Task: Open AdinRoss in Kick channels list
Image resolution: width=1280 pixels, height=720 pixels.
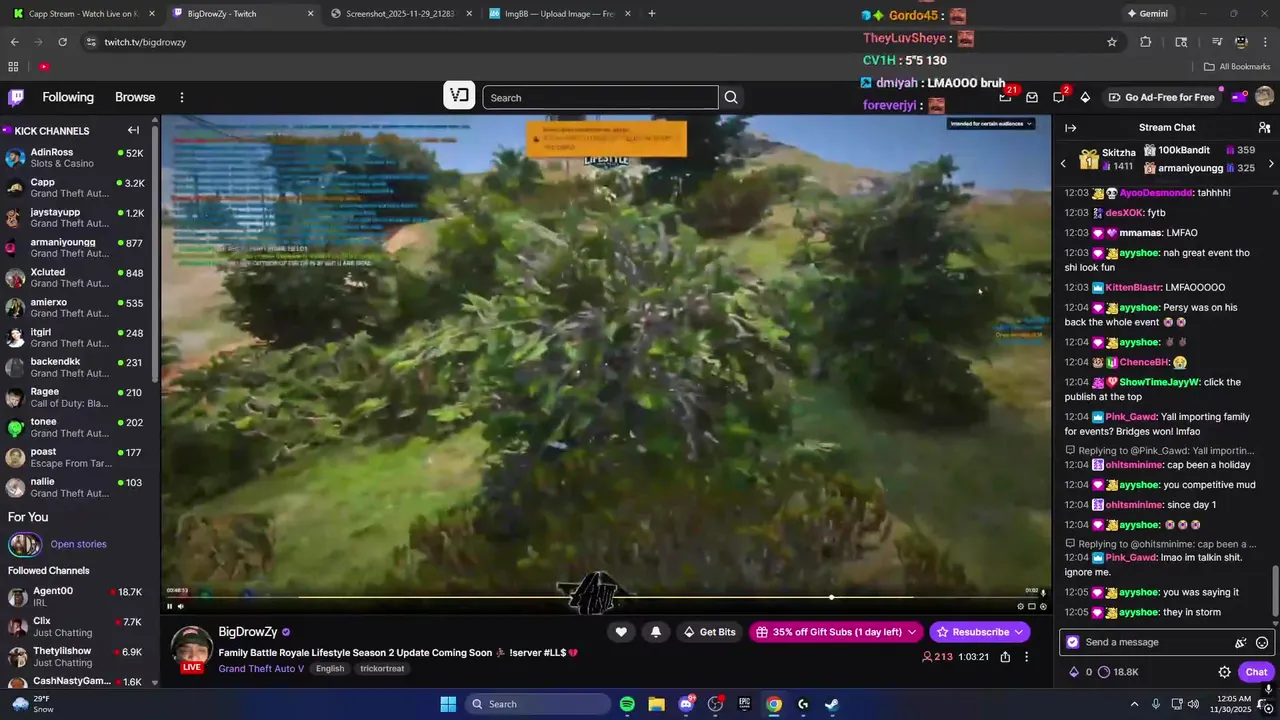Action: [76, 157]
